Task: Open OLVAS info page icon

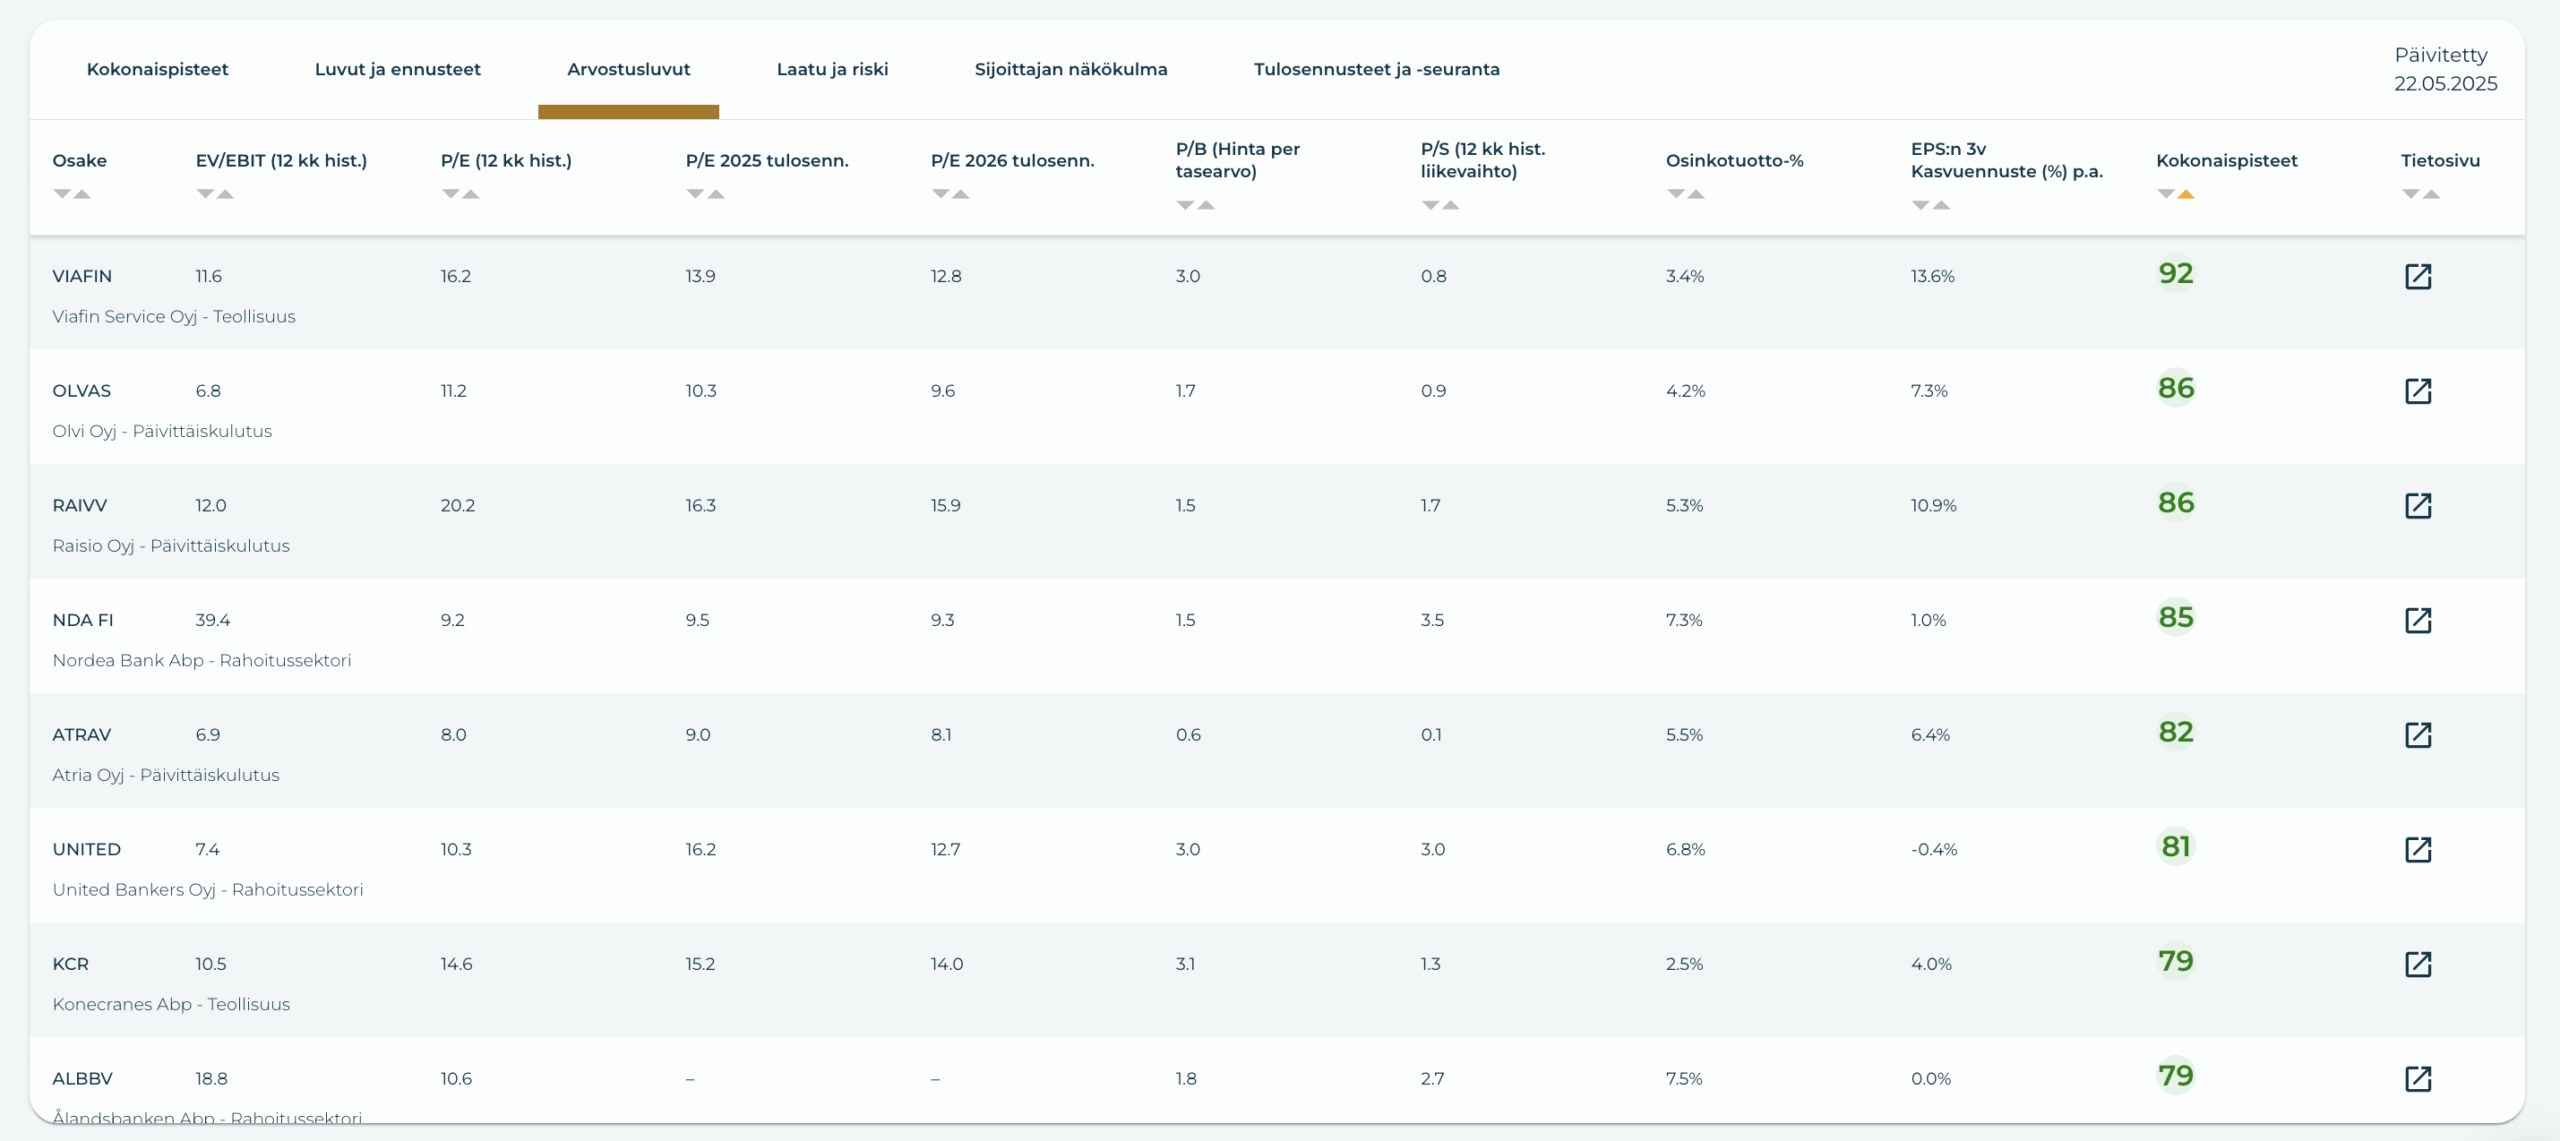Action: [2418, 391]
